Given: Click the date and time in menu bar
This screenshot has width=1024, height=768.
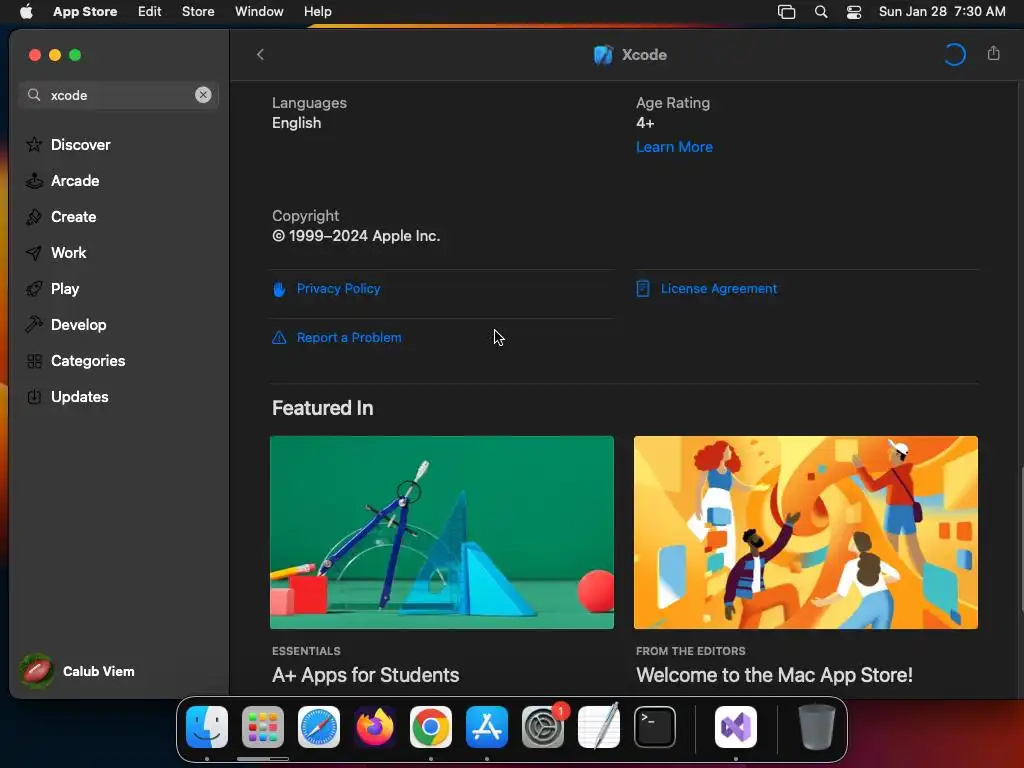Looking at the screenshot, I should [x=942, y=12].
